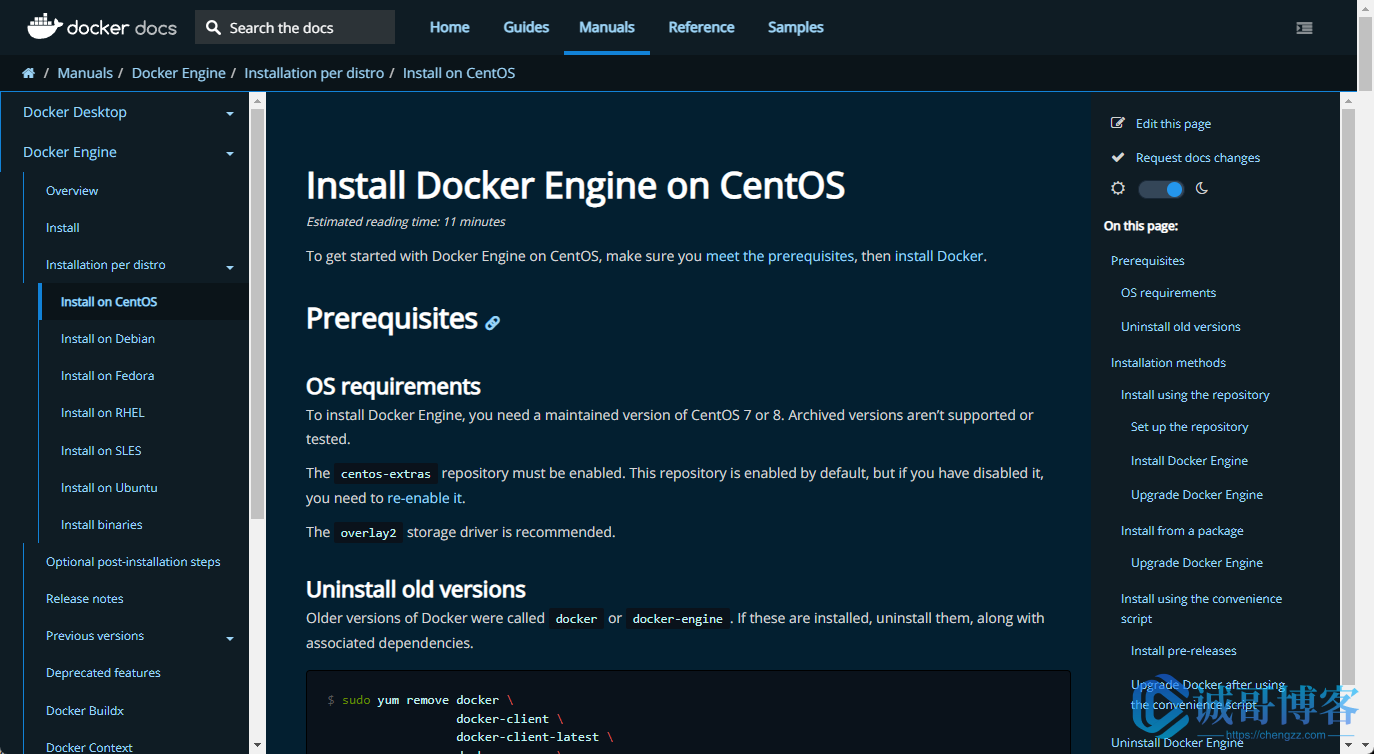Open Docker Buildx in sidebar
Image resolution: width=1374 pixels, height=754 pixels.
[85, 711]
